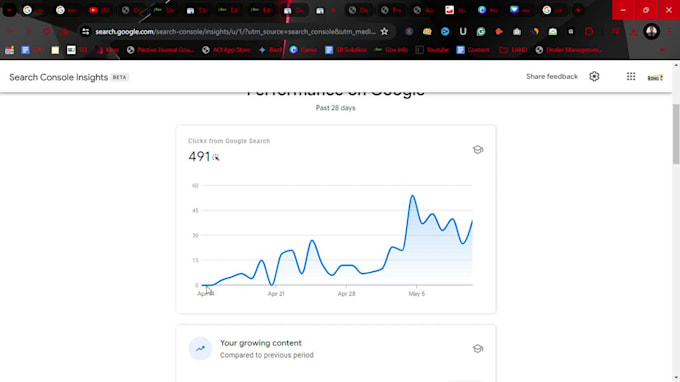Click the U extension icon
The image size is (680, 382).
463,32
